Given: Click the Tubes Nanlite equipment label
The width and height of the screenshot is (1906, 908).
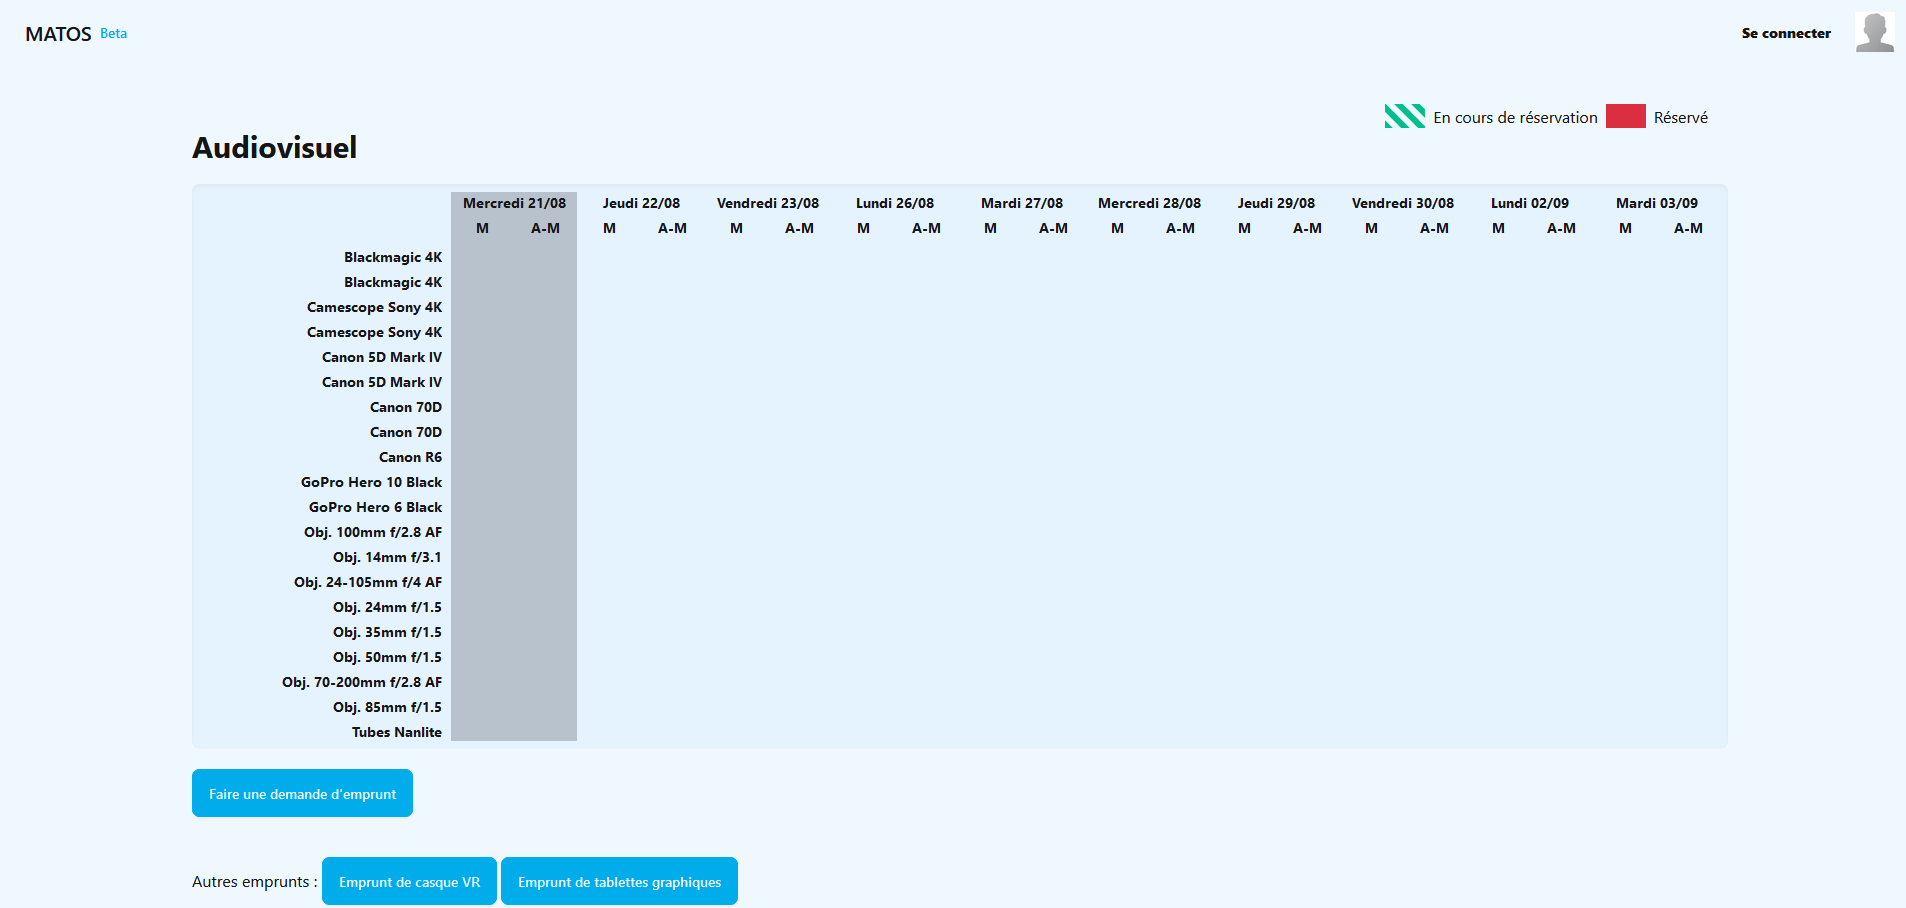Looking at the screenshot, I should coord(396,732).
